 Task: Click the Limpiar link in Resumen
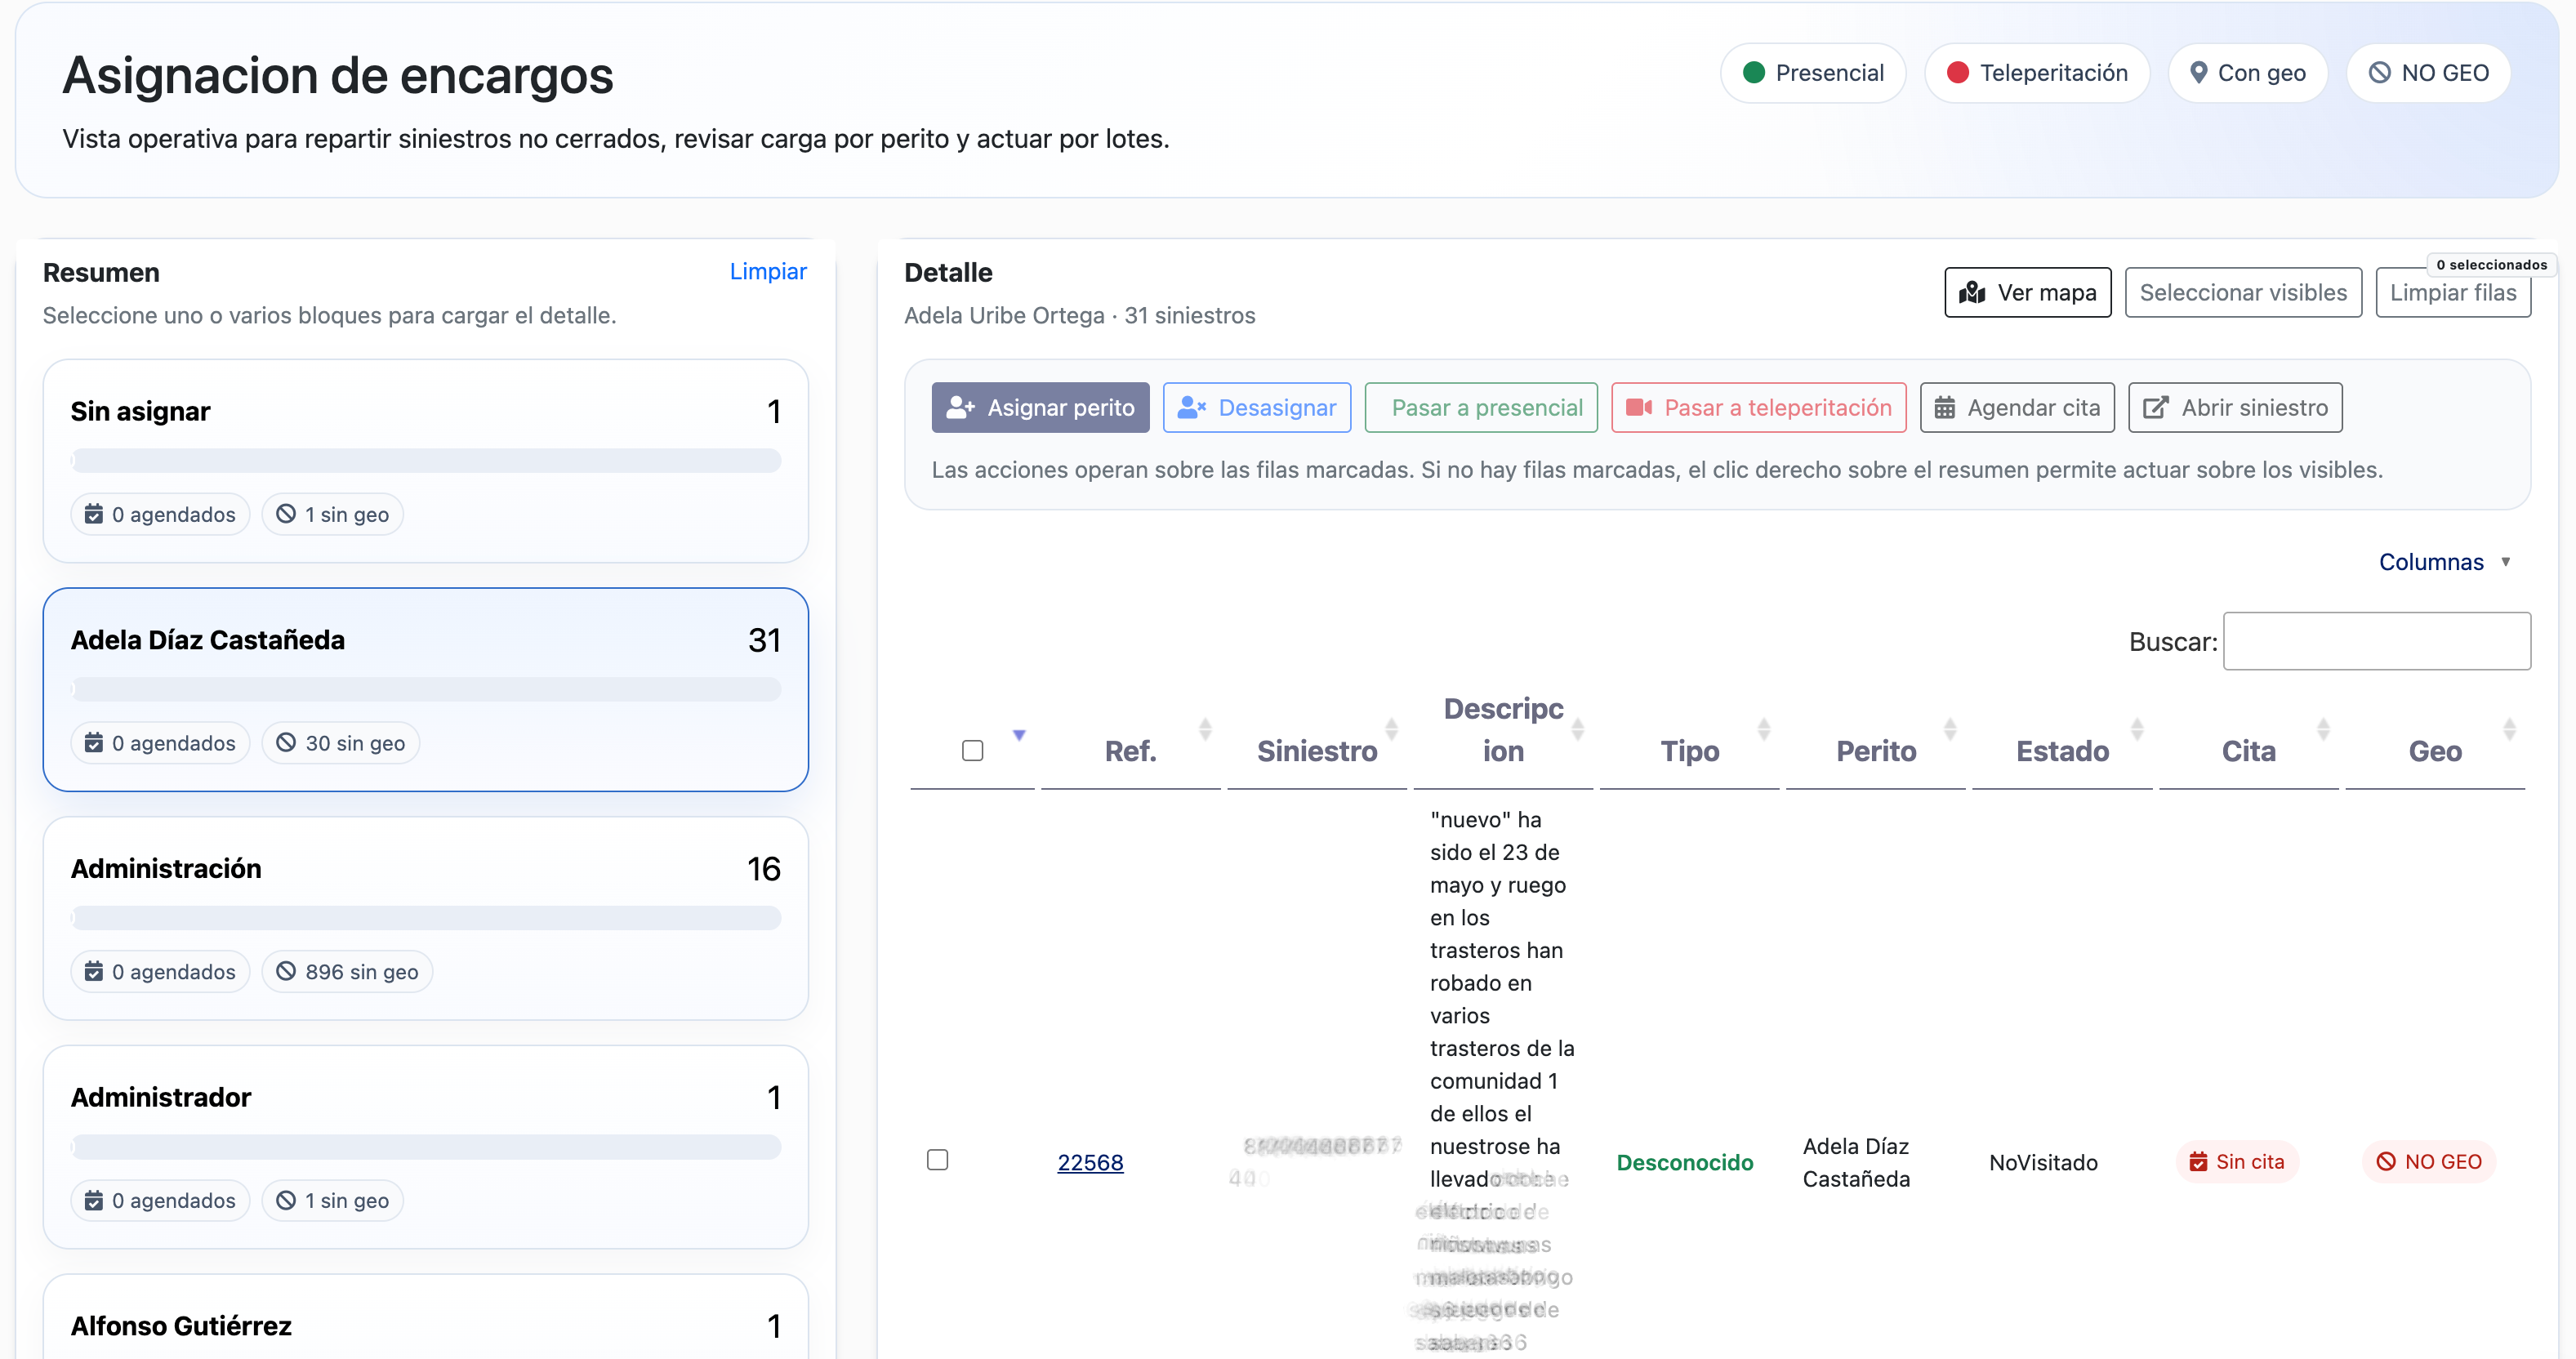pyautogui.click(x=767, y=271)
